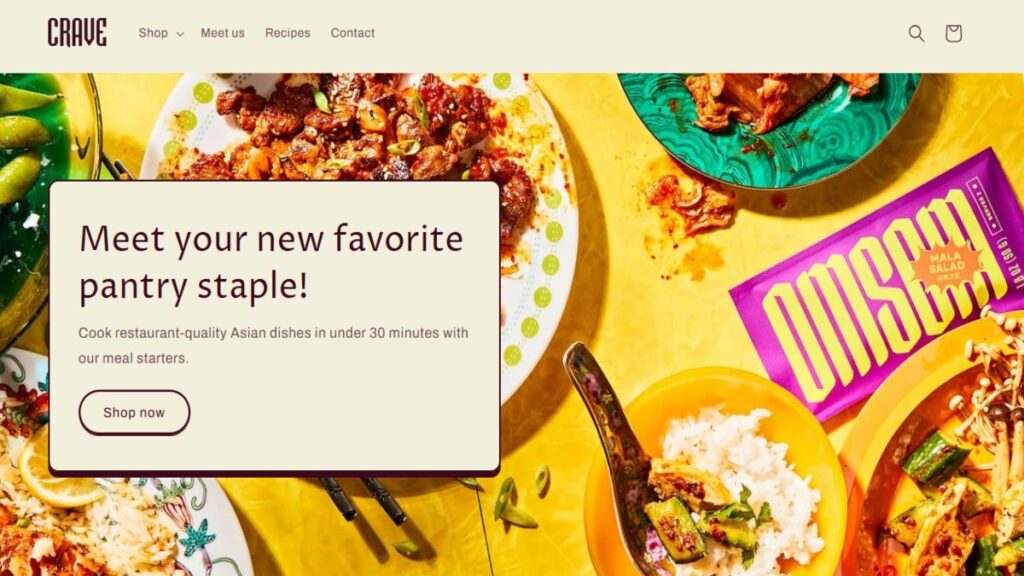This screenshot has width=1024, height=576.
Task: Click the Shop now button
Action: tap(134, 412)
